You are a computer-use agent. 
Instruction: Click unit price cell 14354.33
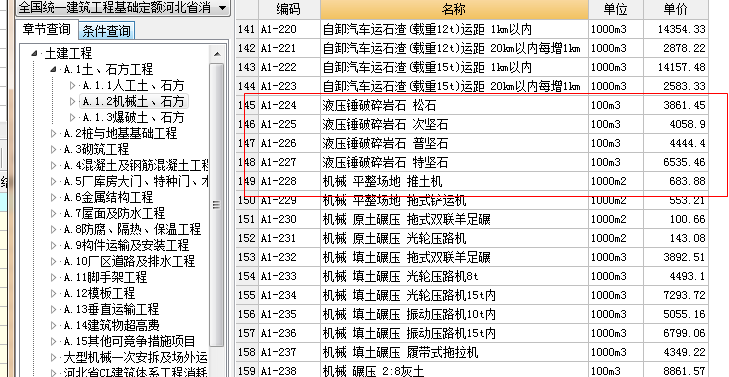[676, 29]
